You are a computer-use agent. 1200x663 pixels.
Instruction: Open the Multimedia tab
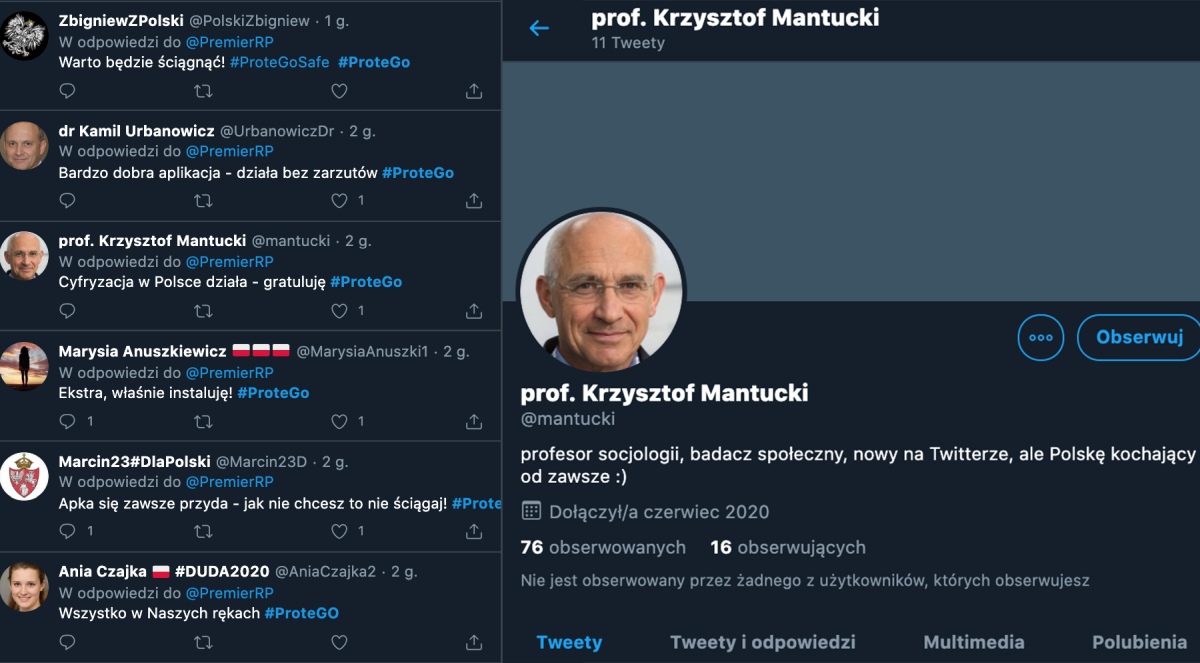973,642
